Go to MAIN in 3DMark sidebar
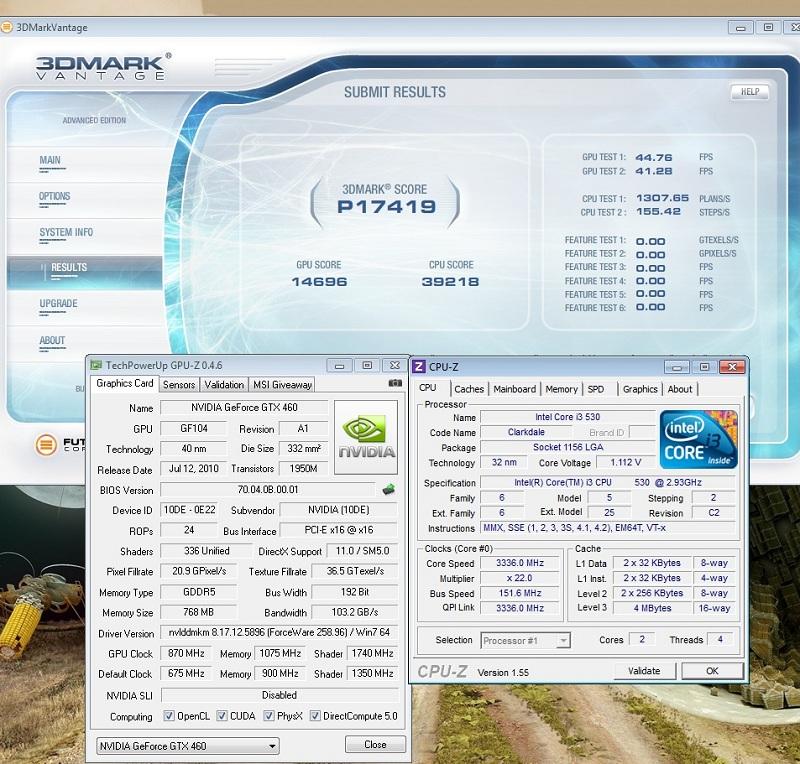Image resolution: width=800 pixels, height=764 pixels. coord(50,160)
